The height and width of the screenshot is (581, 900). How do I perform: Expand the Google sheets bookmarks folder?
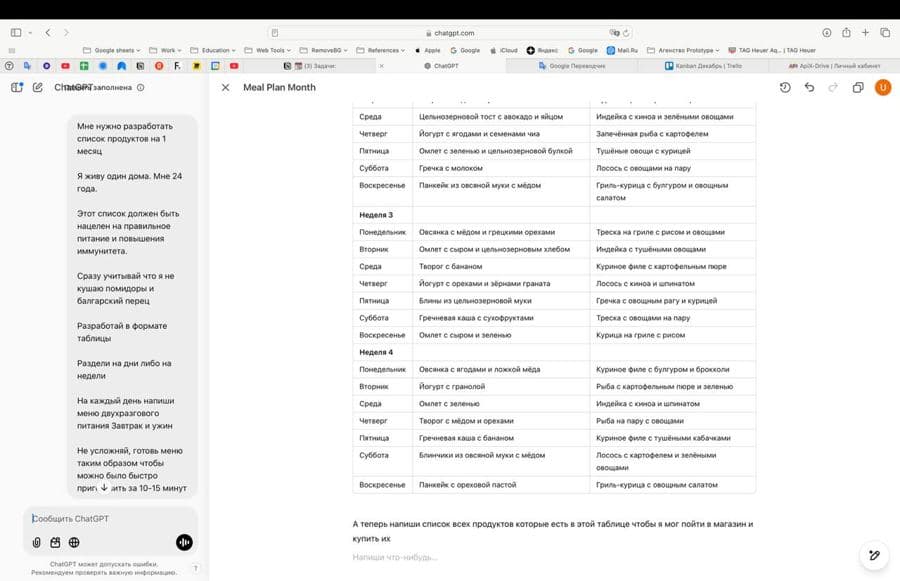112,51
